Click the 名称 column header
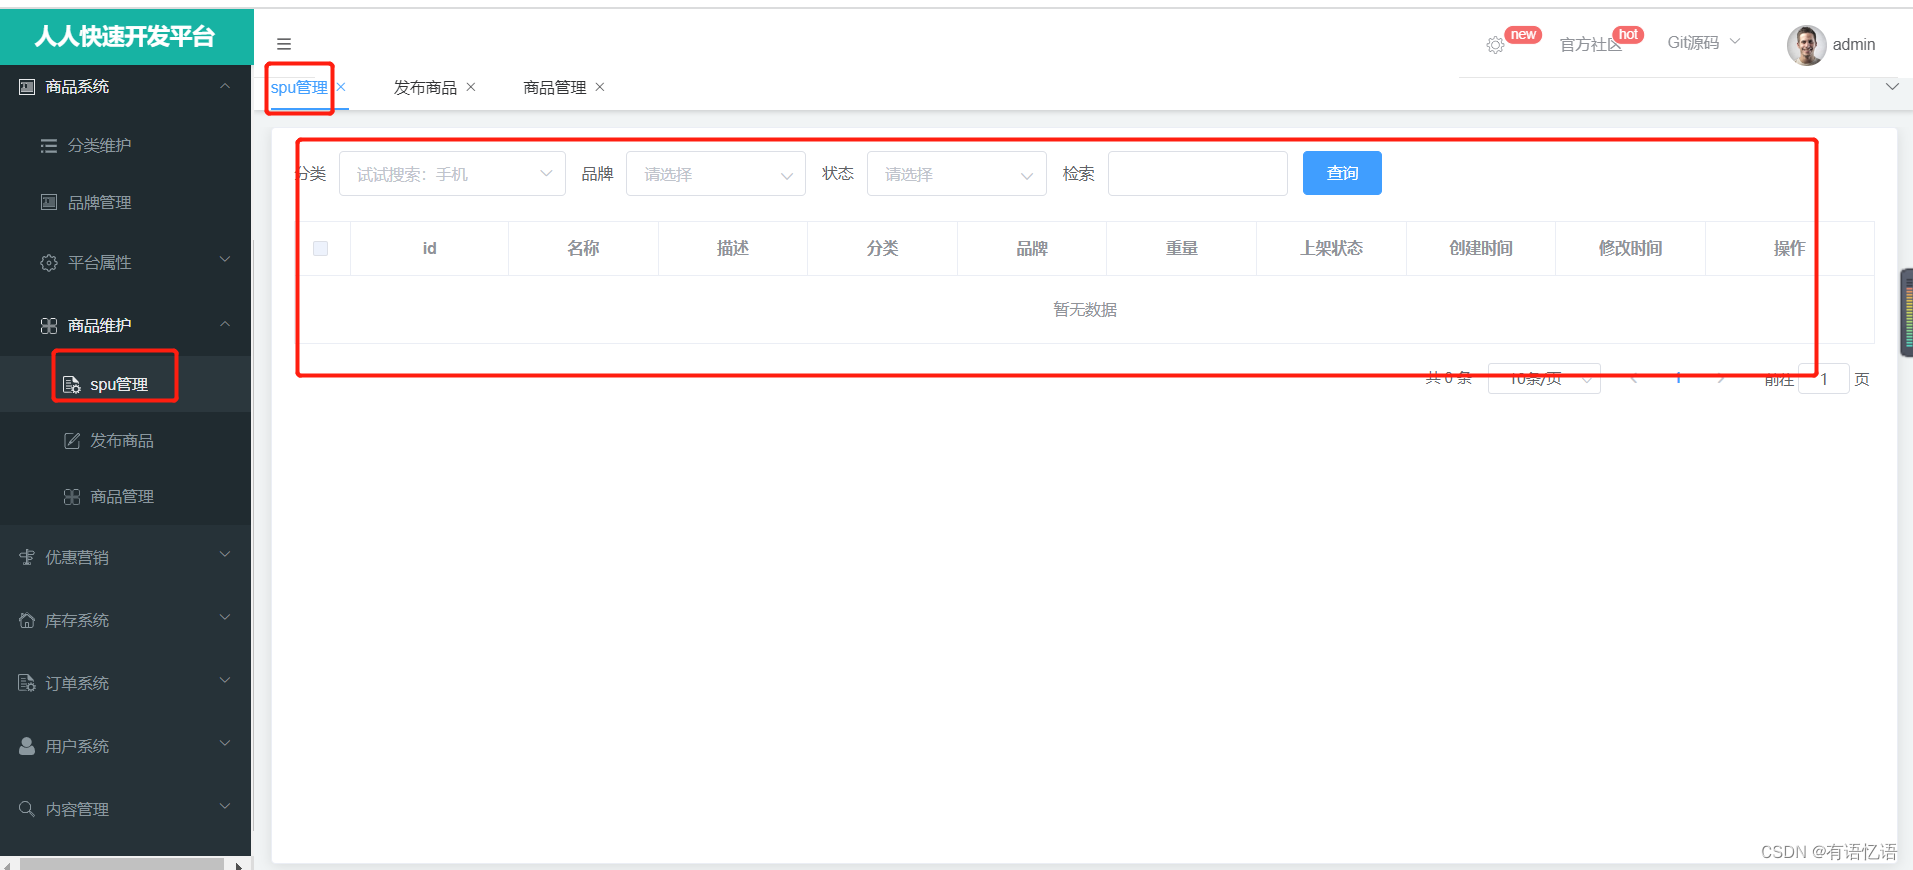Screen dimensions: 1913x870 (x=583, y=248)
